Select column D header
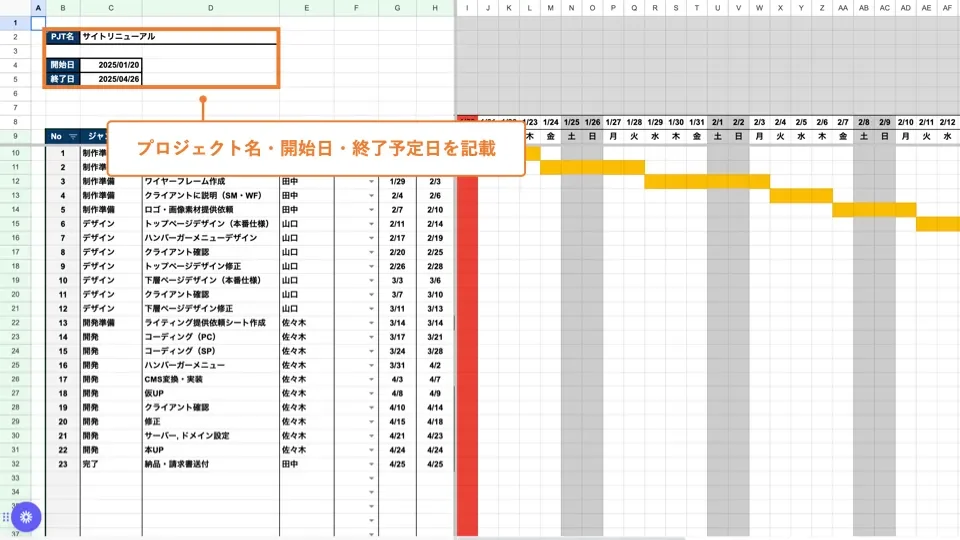Screen dimensions: 960x540 point(210,8)
